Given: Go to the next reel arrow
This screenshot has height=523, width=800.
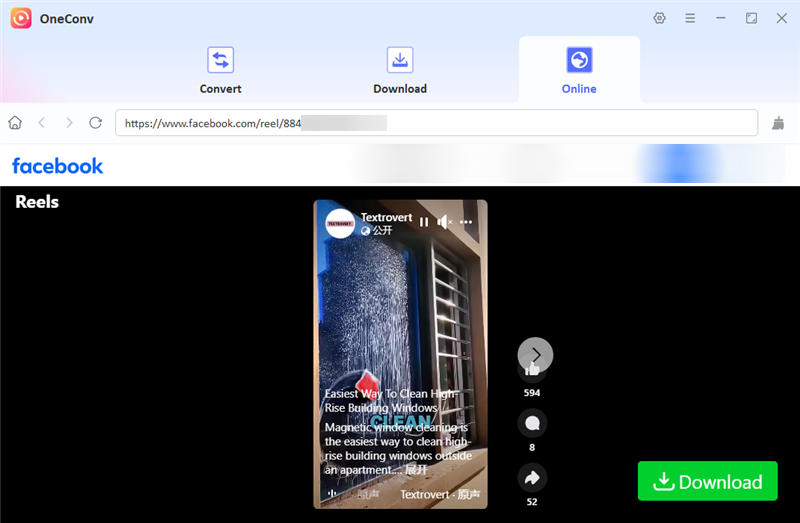Looking at the screenshot, I should 535,354.
